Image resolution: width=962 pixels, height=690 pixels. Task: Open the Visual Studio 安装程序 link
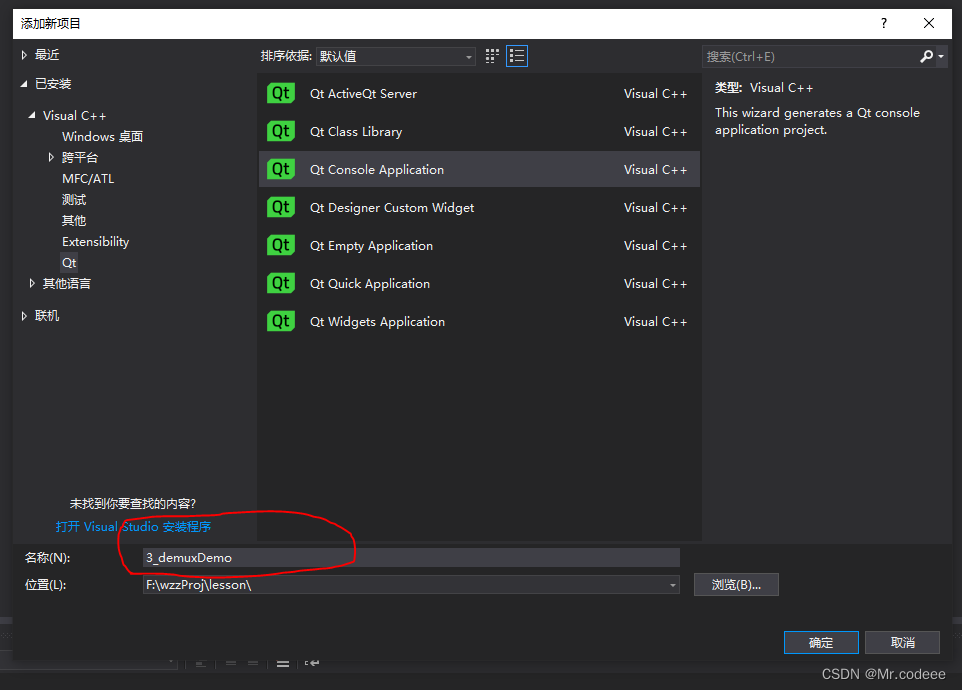click(133, 526)
